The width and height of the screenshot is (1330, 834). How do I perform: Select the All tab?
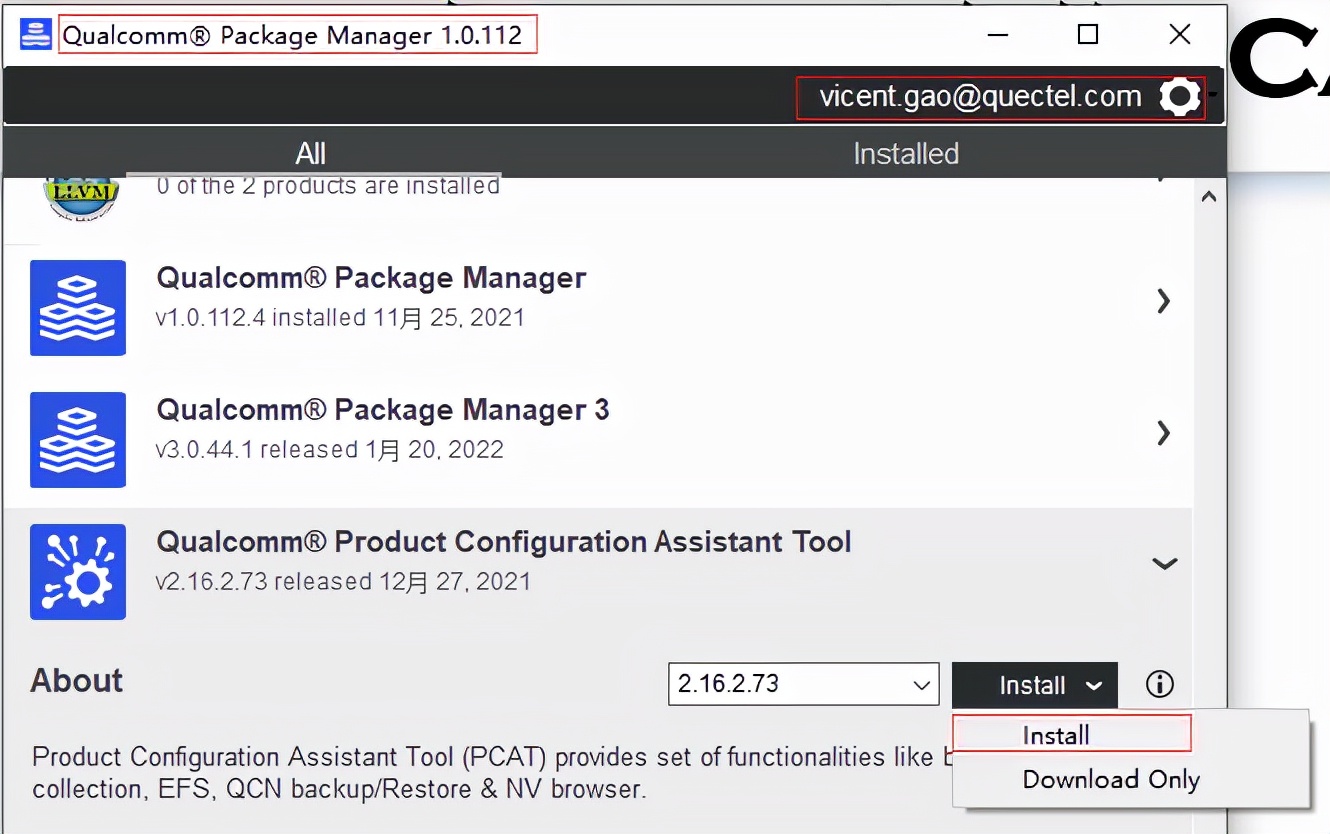310,153
